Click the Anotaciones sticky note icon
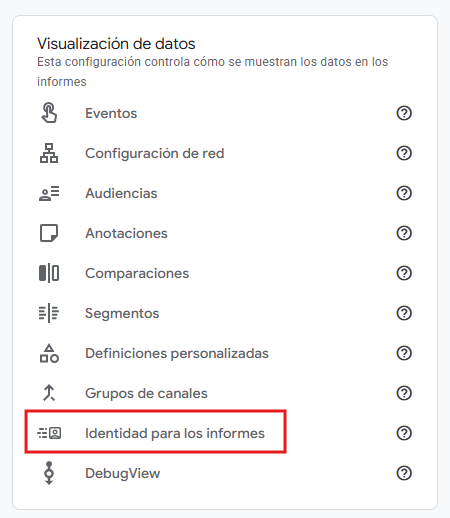Screen dimensions: 450x518 pyautogui.click(x=49, y=233)
